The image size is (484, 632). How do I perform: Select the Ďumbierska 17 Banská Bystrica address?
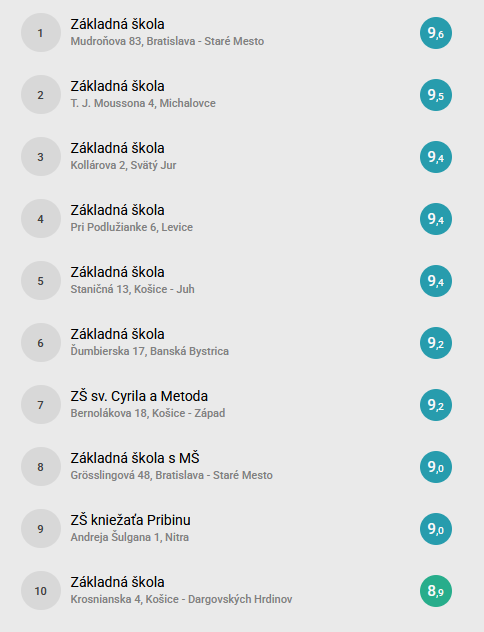tap(150, 351)
